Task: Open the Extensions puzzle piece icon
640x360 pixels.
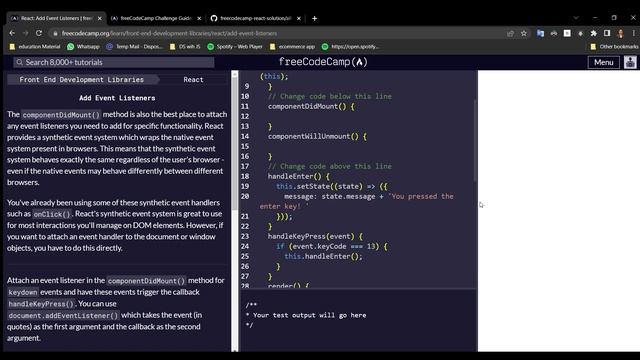Action: [593, 33]
